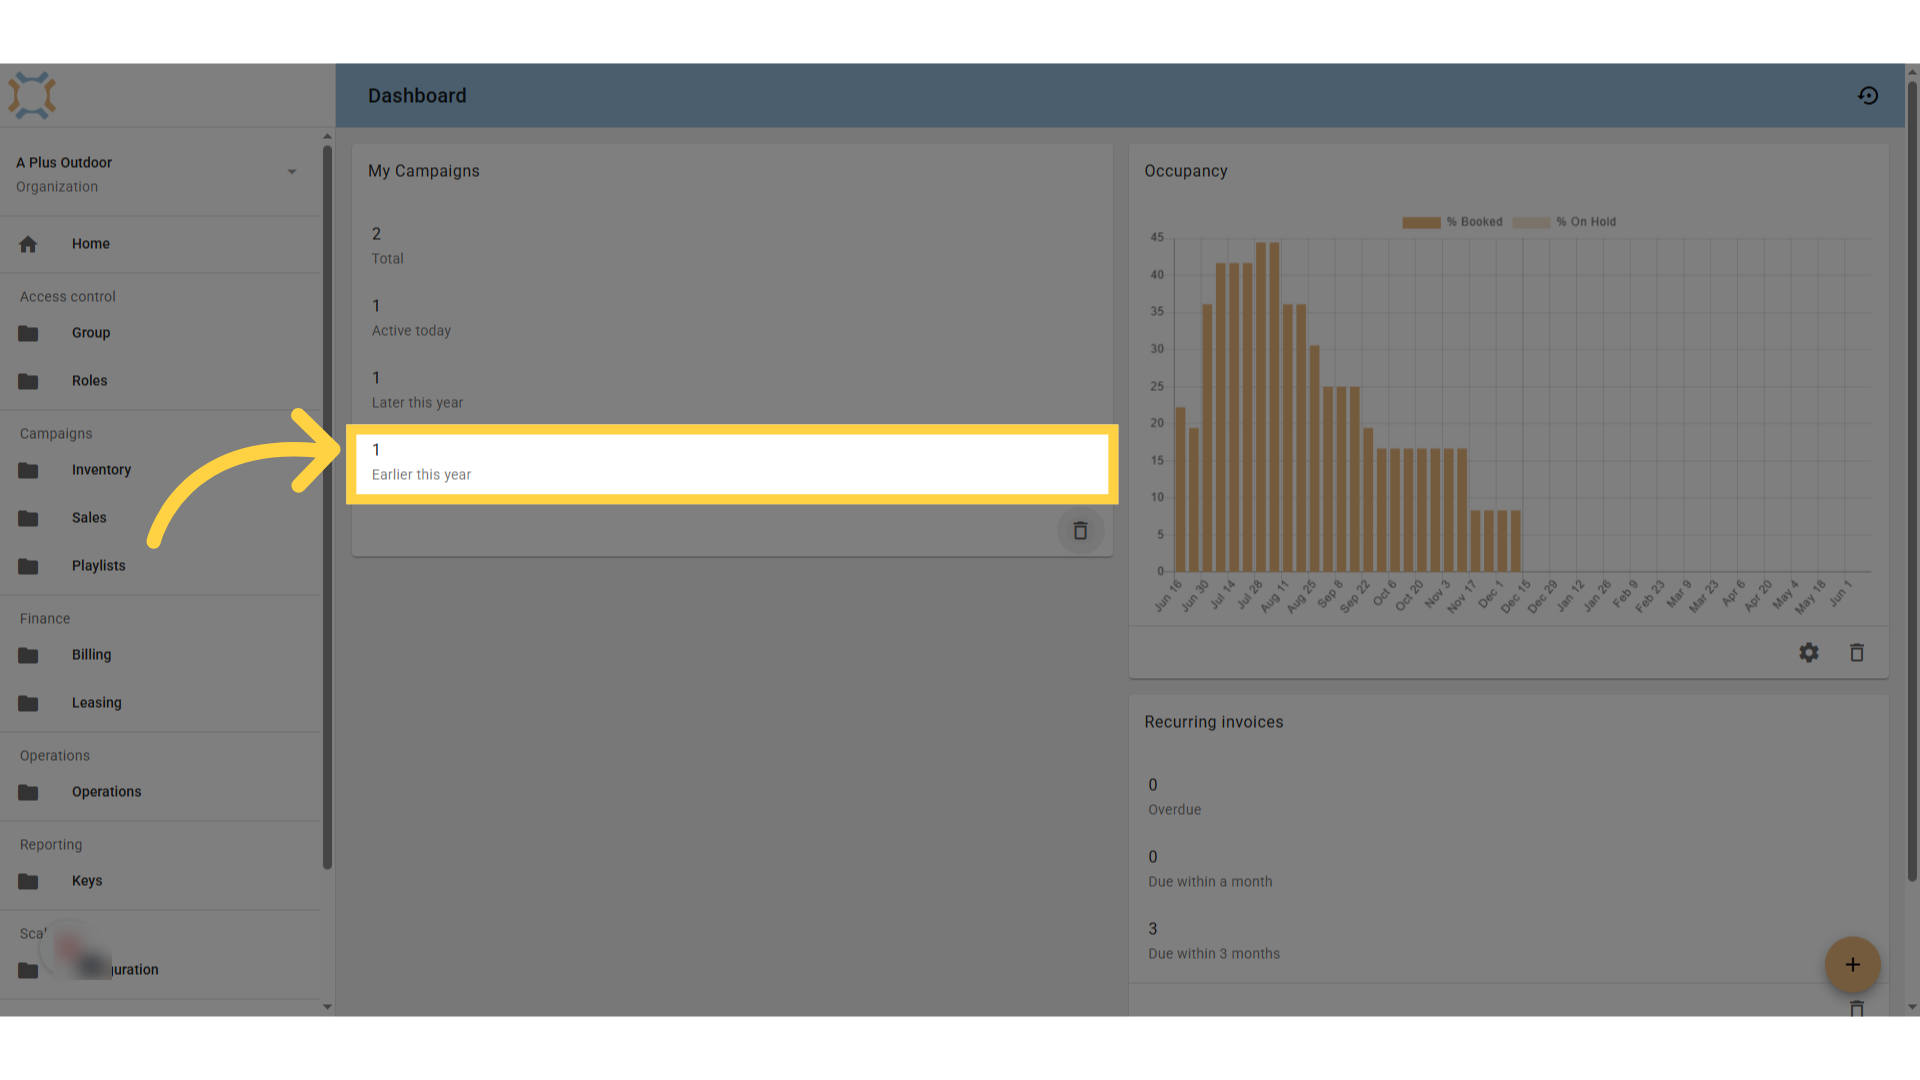1920x1080 pixels.
Task: Click the app logo in top corner
Action: 32,96
